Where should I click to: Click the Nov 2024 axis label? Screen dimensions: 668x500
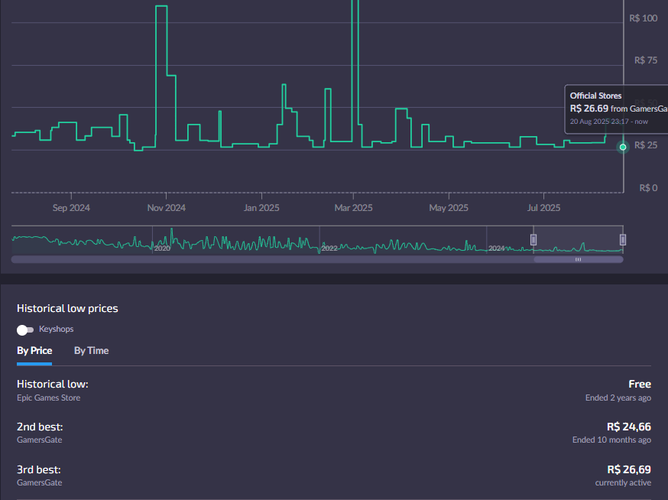[166, 208]
